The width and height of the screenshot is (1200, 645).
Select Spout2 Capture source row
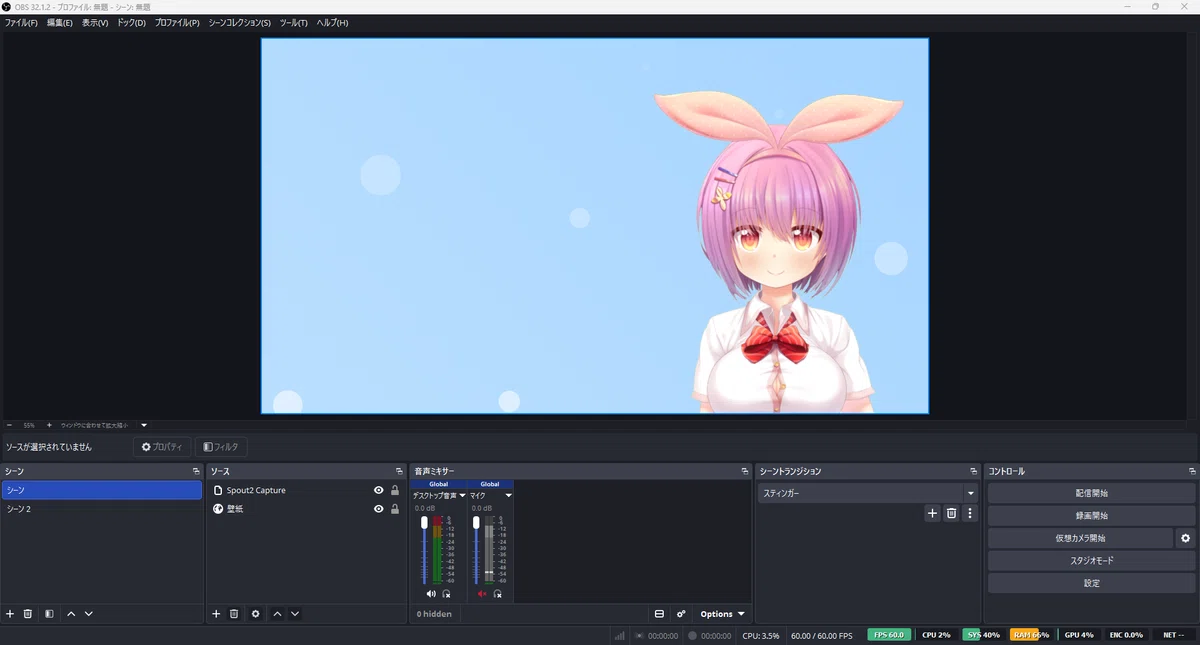(305, 490)
